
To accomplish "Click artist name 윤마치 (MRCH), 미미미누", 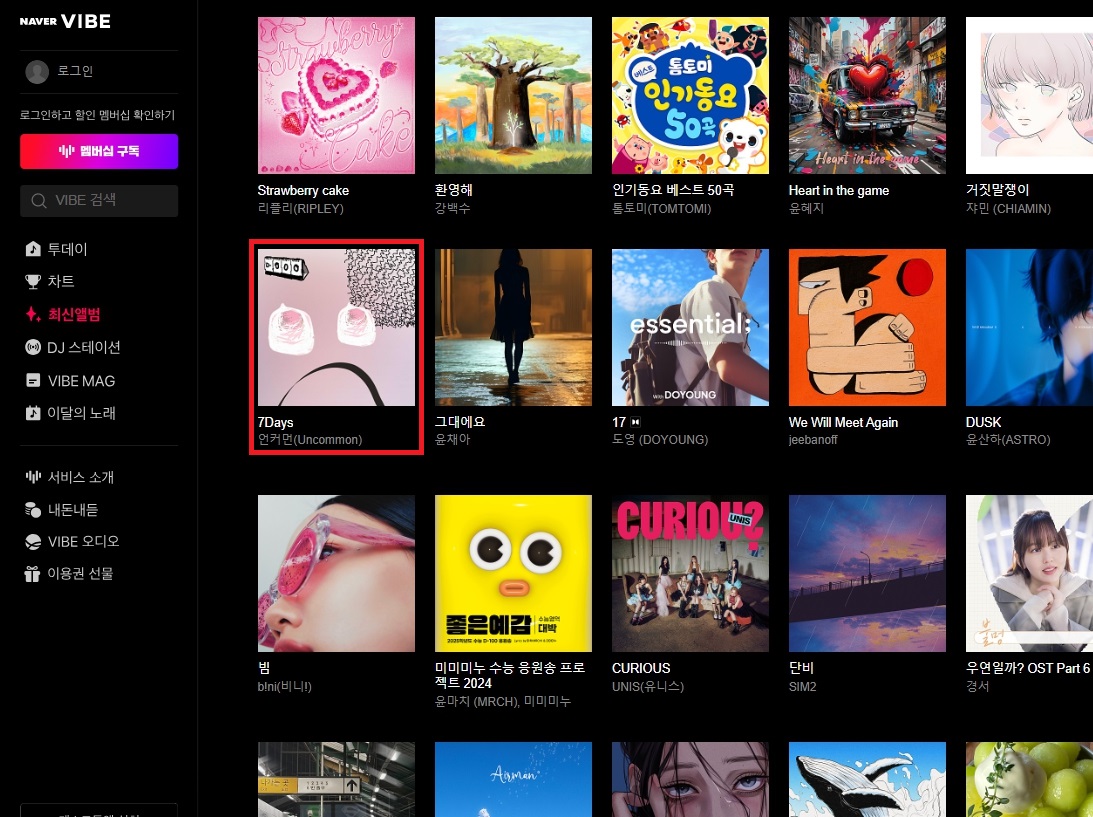I will click(x=503, y=701).
